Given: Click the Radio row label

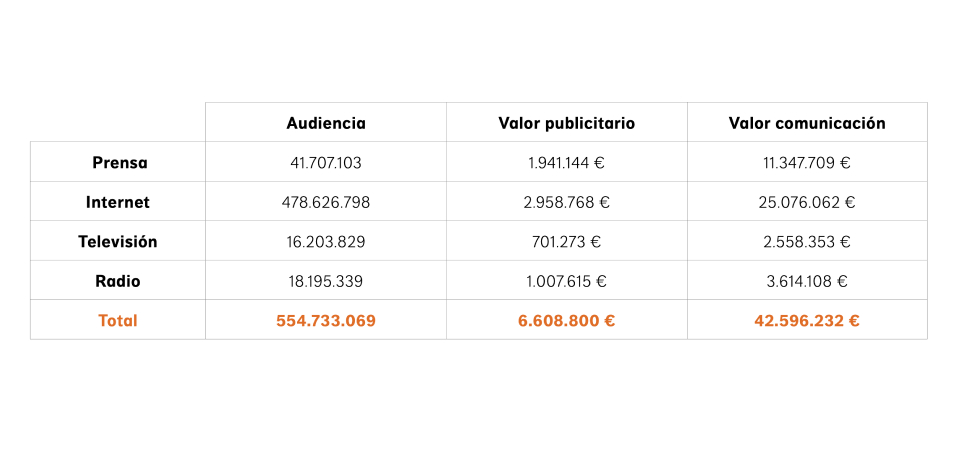Looking at the screenshot, I should pyautogui.click(x=118, y=281).
